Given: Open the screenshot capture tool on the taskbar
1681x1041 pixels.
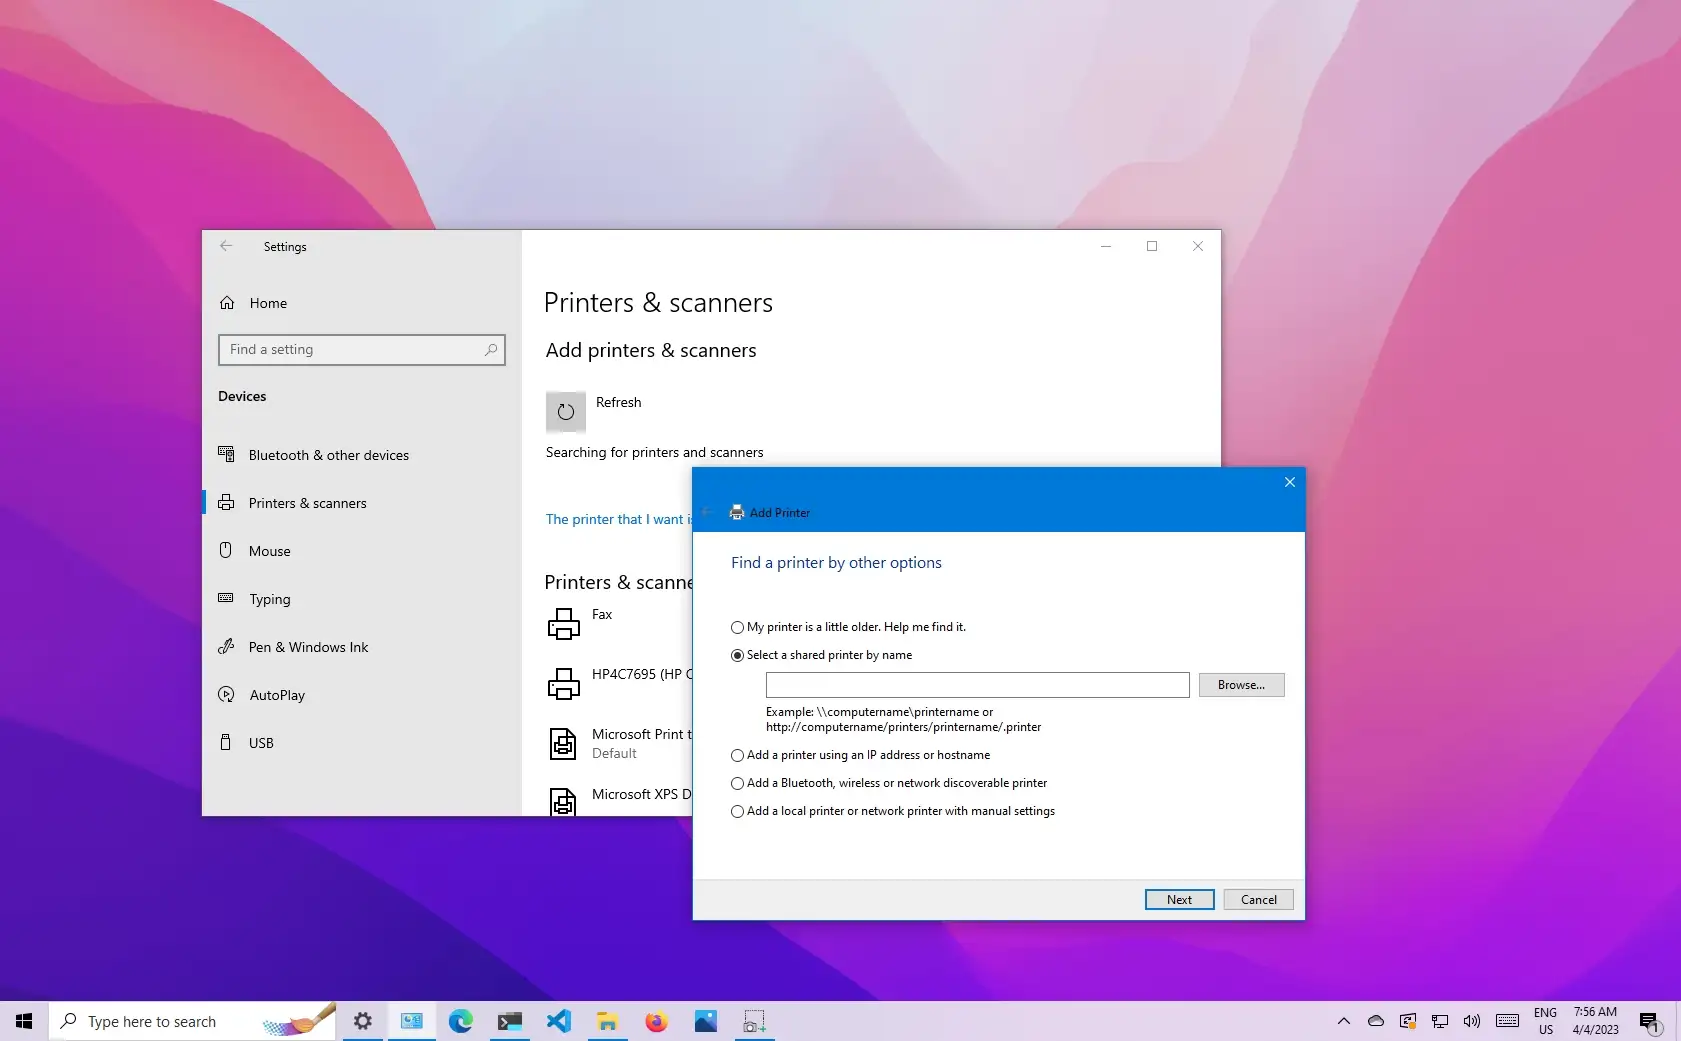Looking at the screenshot, I should click(755, 1021).
